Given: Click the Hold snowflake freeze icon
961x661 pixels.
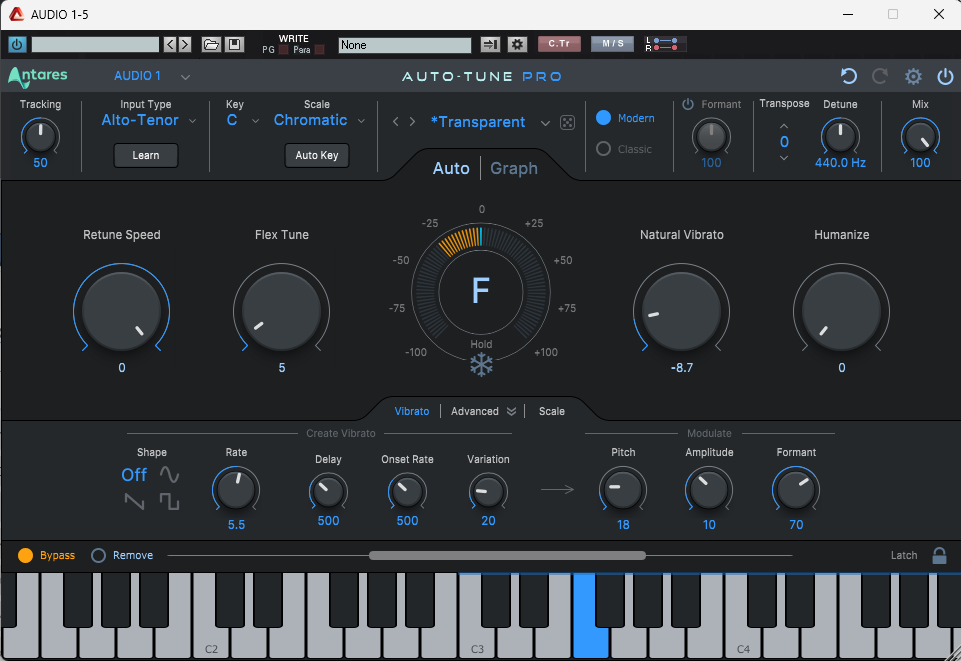Looking at the screenshot, I should click(481, 364).
